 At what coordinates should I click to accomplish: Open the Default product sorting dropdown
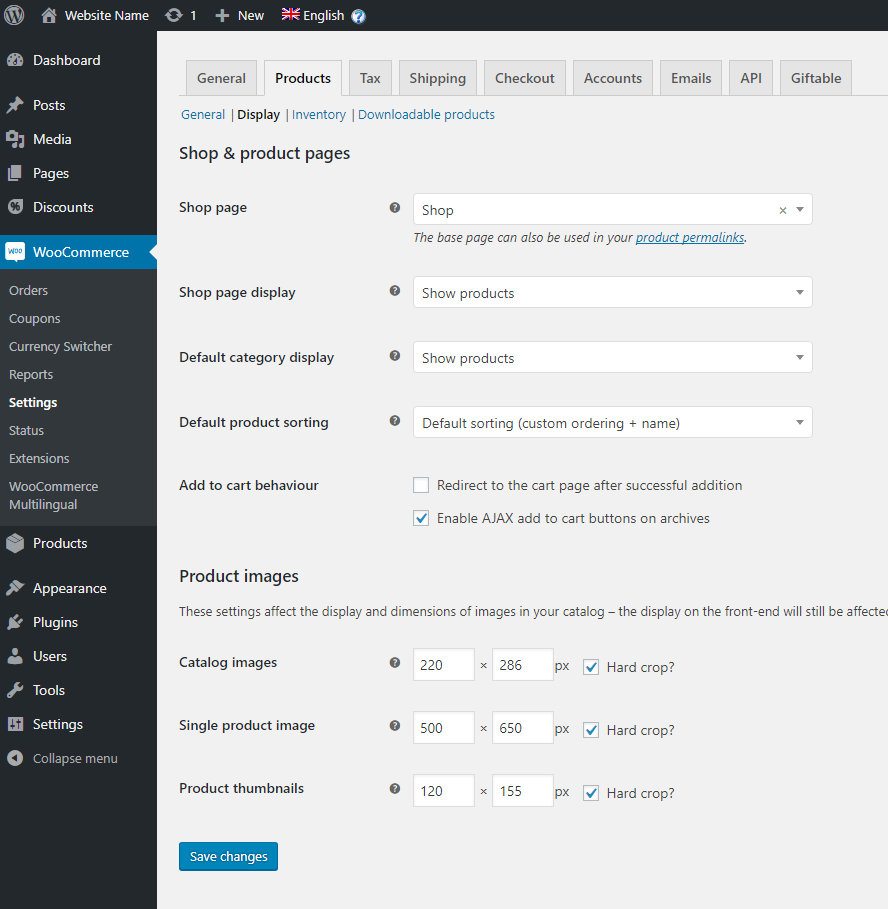pyautogui.click(x=612, y=423)
